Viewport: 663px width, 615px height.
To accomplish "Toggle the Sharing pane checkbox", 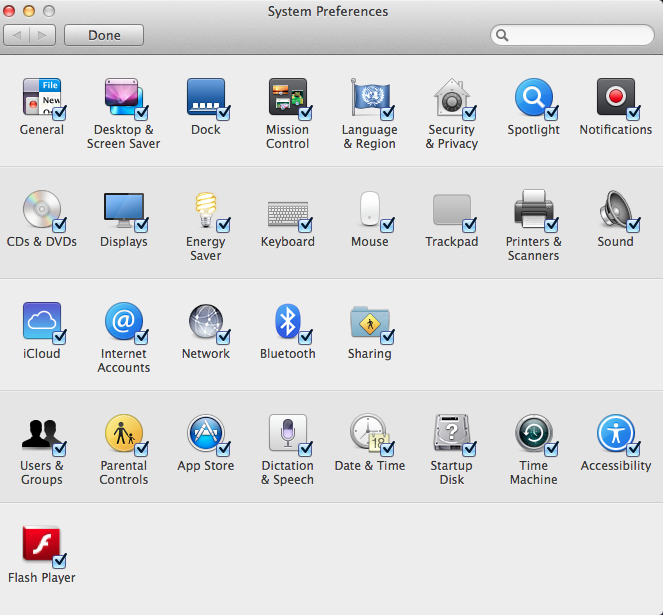I will point(387,337).
